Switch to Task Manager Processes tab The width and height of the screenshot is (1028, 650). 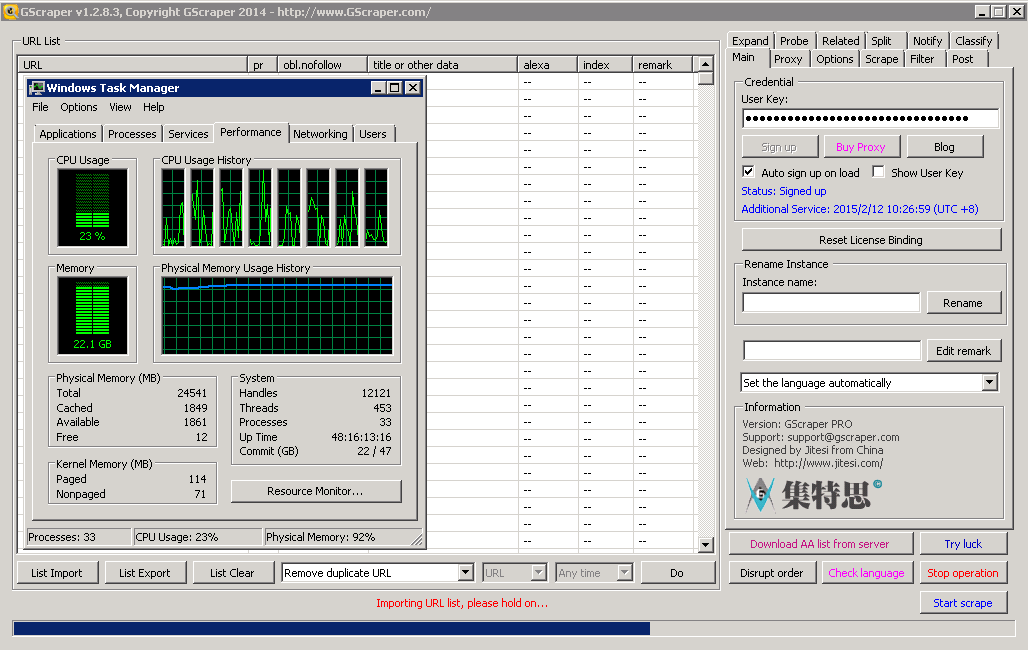click(x=132, y=134)
